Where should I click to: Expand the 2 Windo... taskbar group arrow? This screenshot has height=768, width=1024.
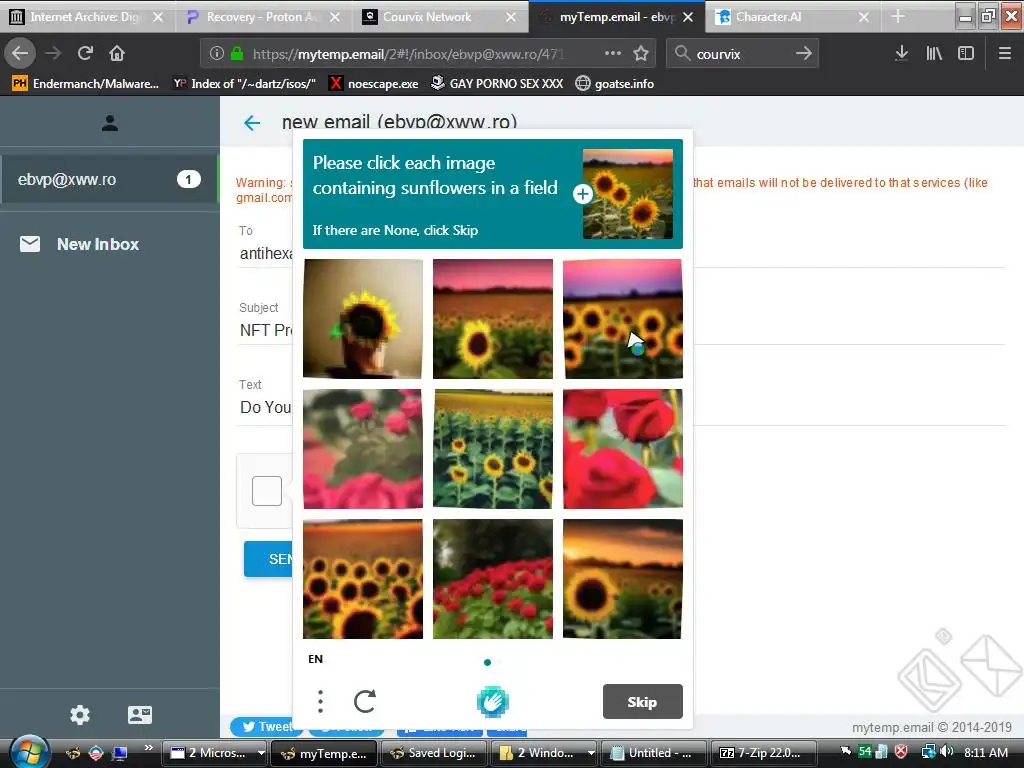pyautogui.click(x=590, y=753)
